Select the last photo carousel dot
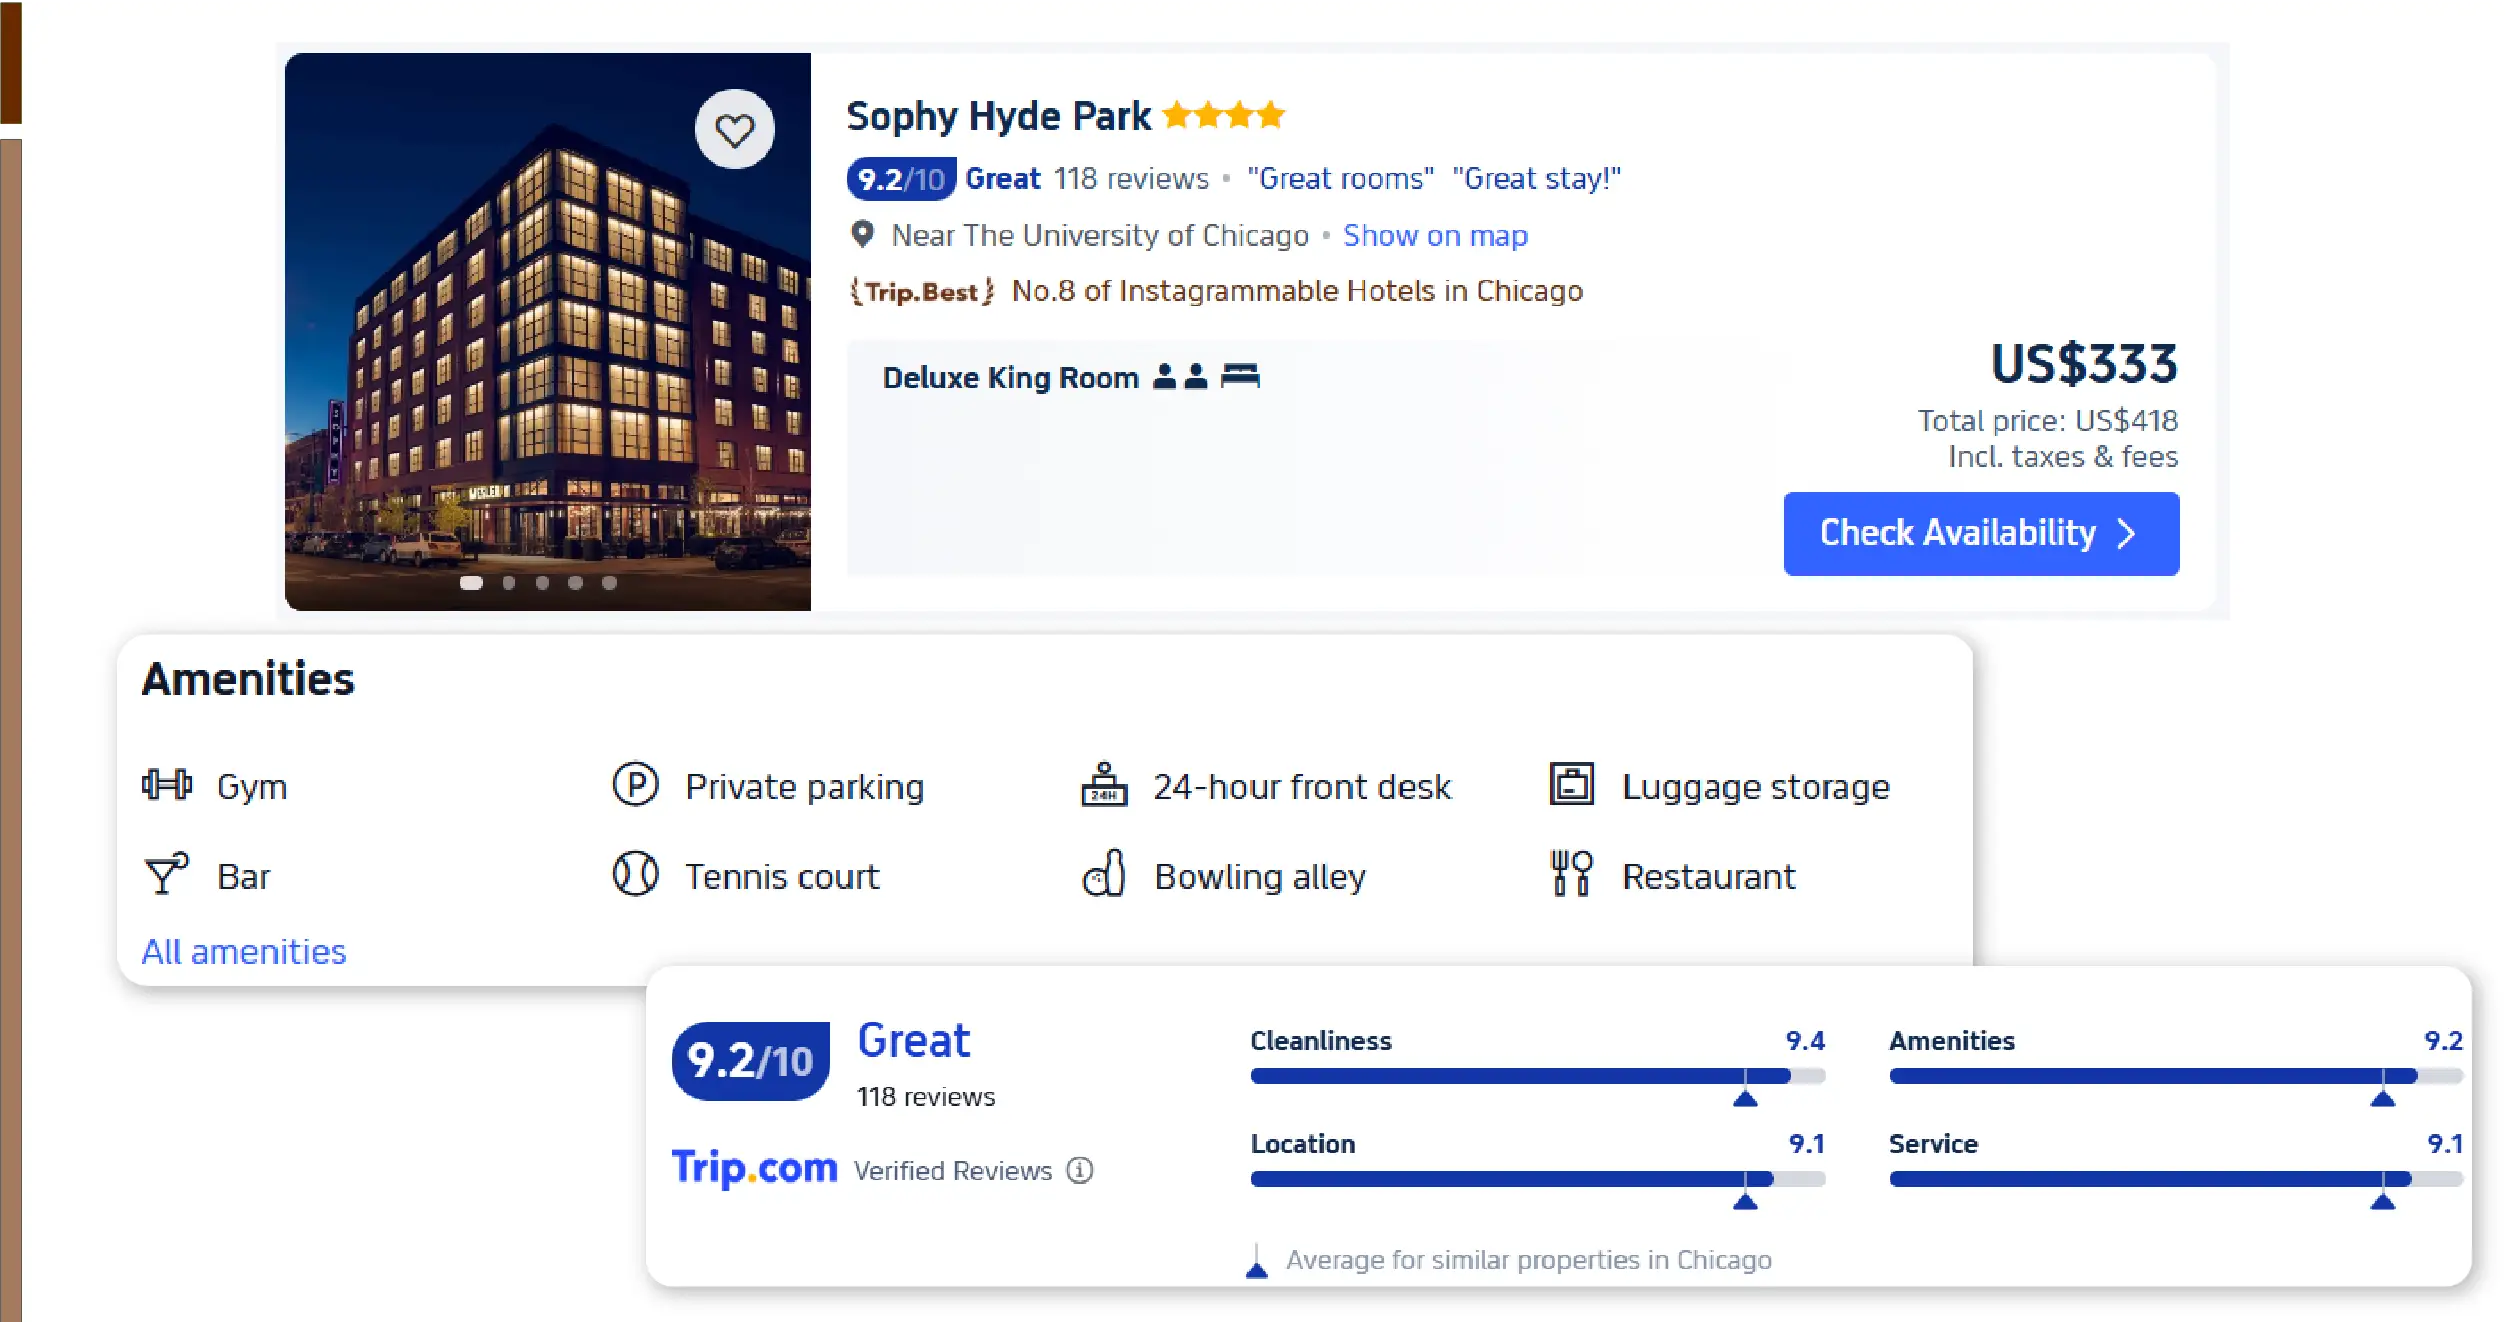The width and height of the screenshot is (2507, 1322). click(609, 583)
